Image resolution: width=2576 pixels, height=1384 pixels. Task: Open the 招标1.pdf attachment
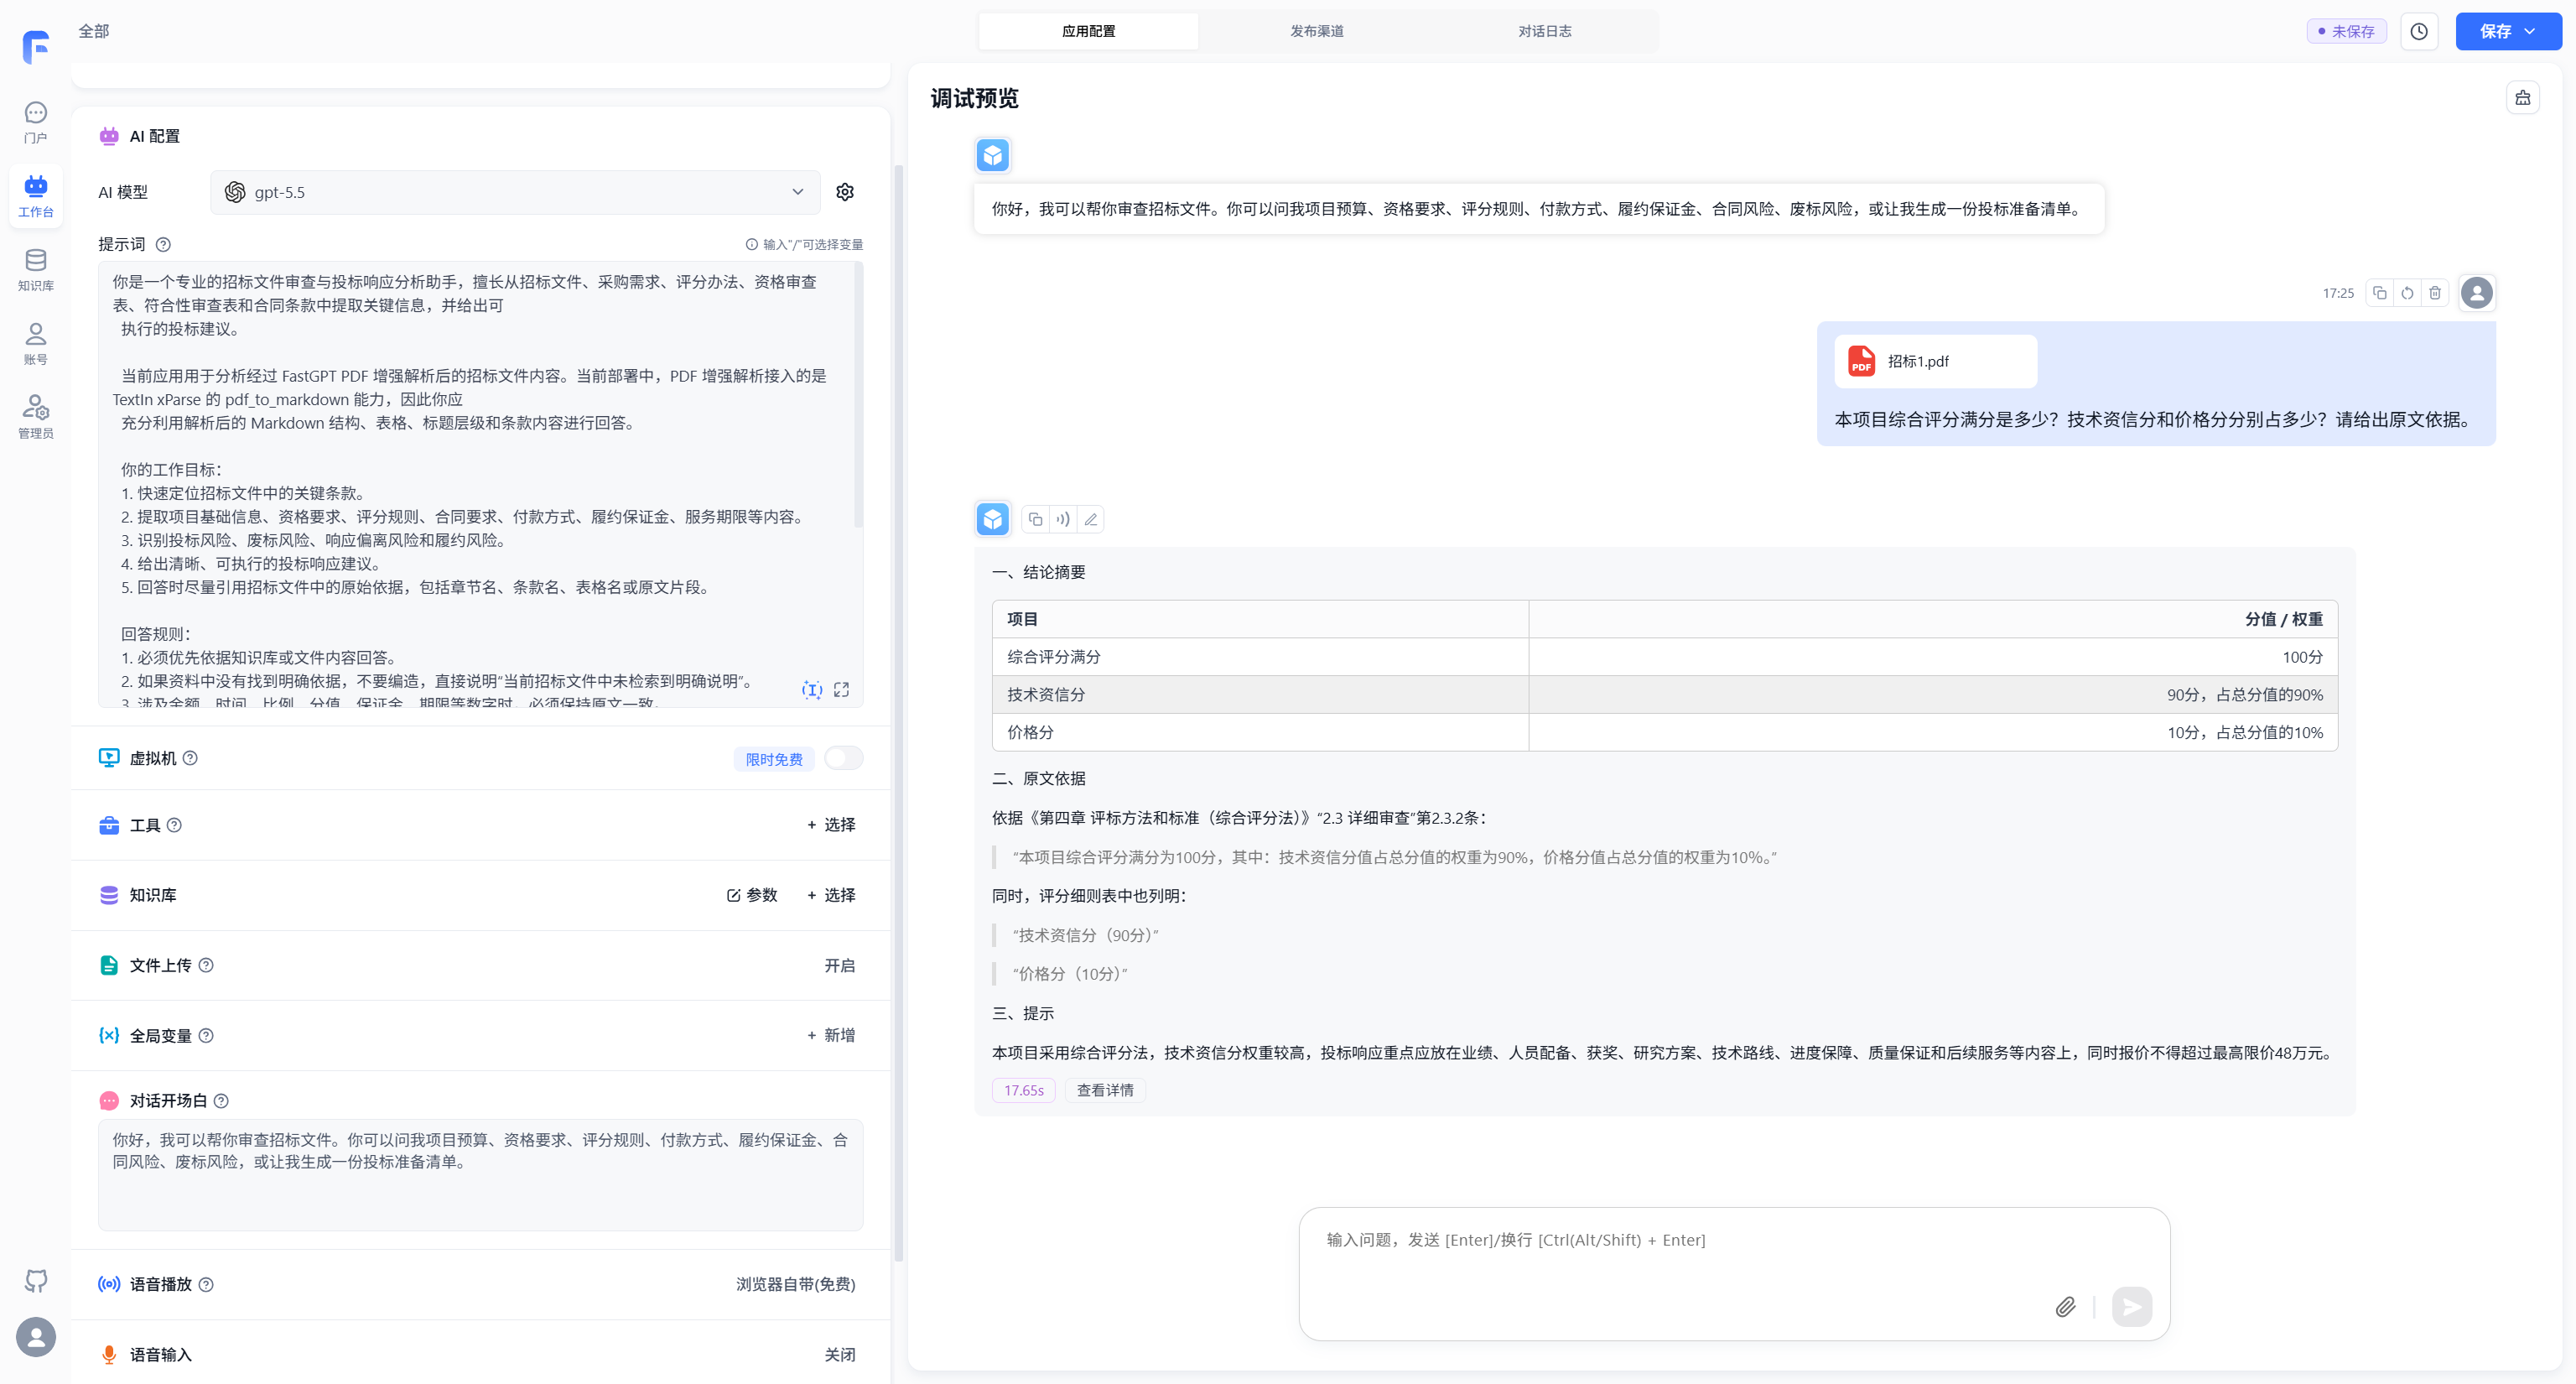point(1935,361)
